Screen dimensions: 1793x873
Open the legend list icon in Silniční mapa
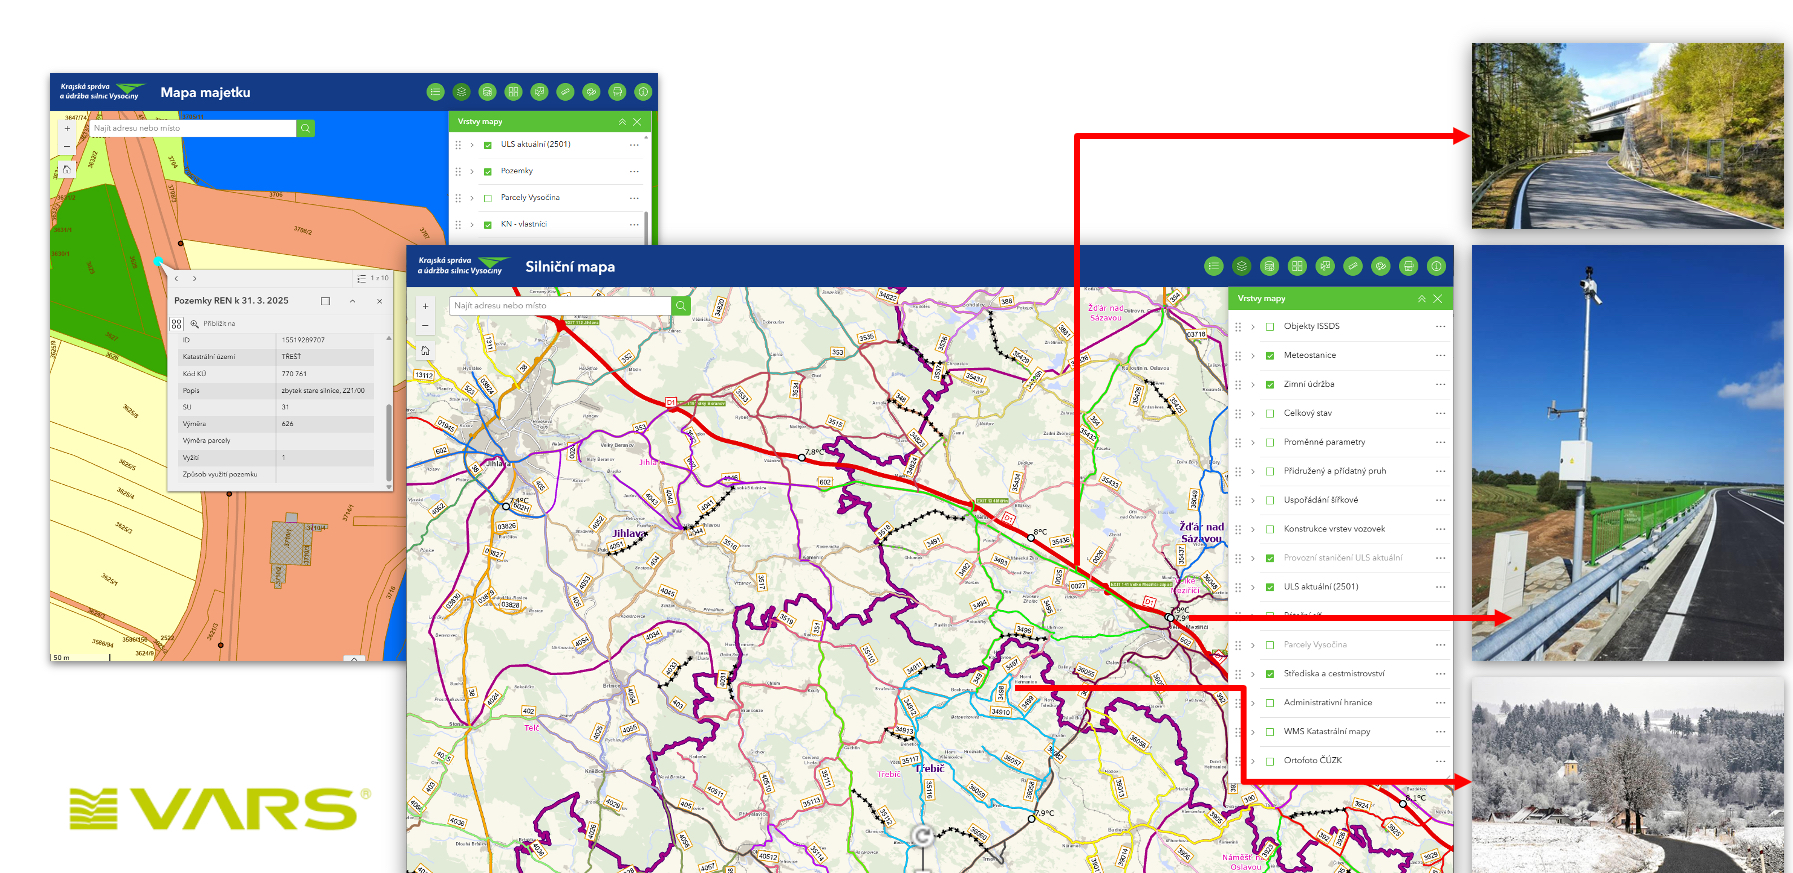point(1213,266)
